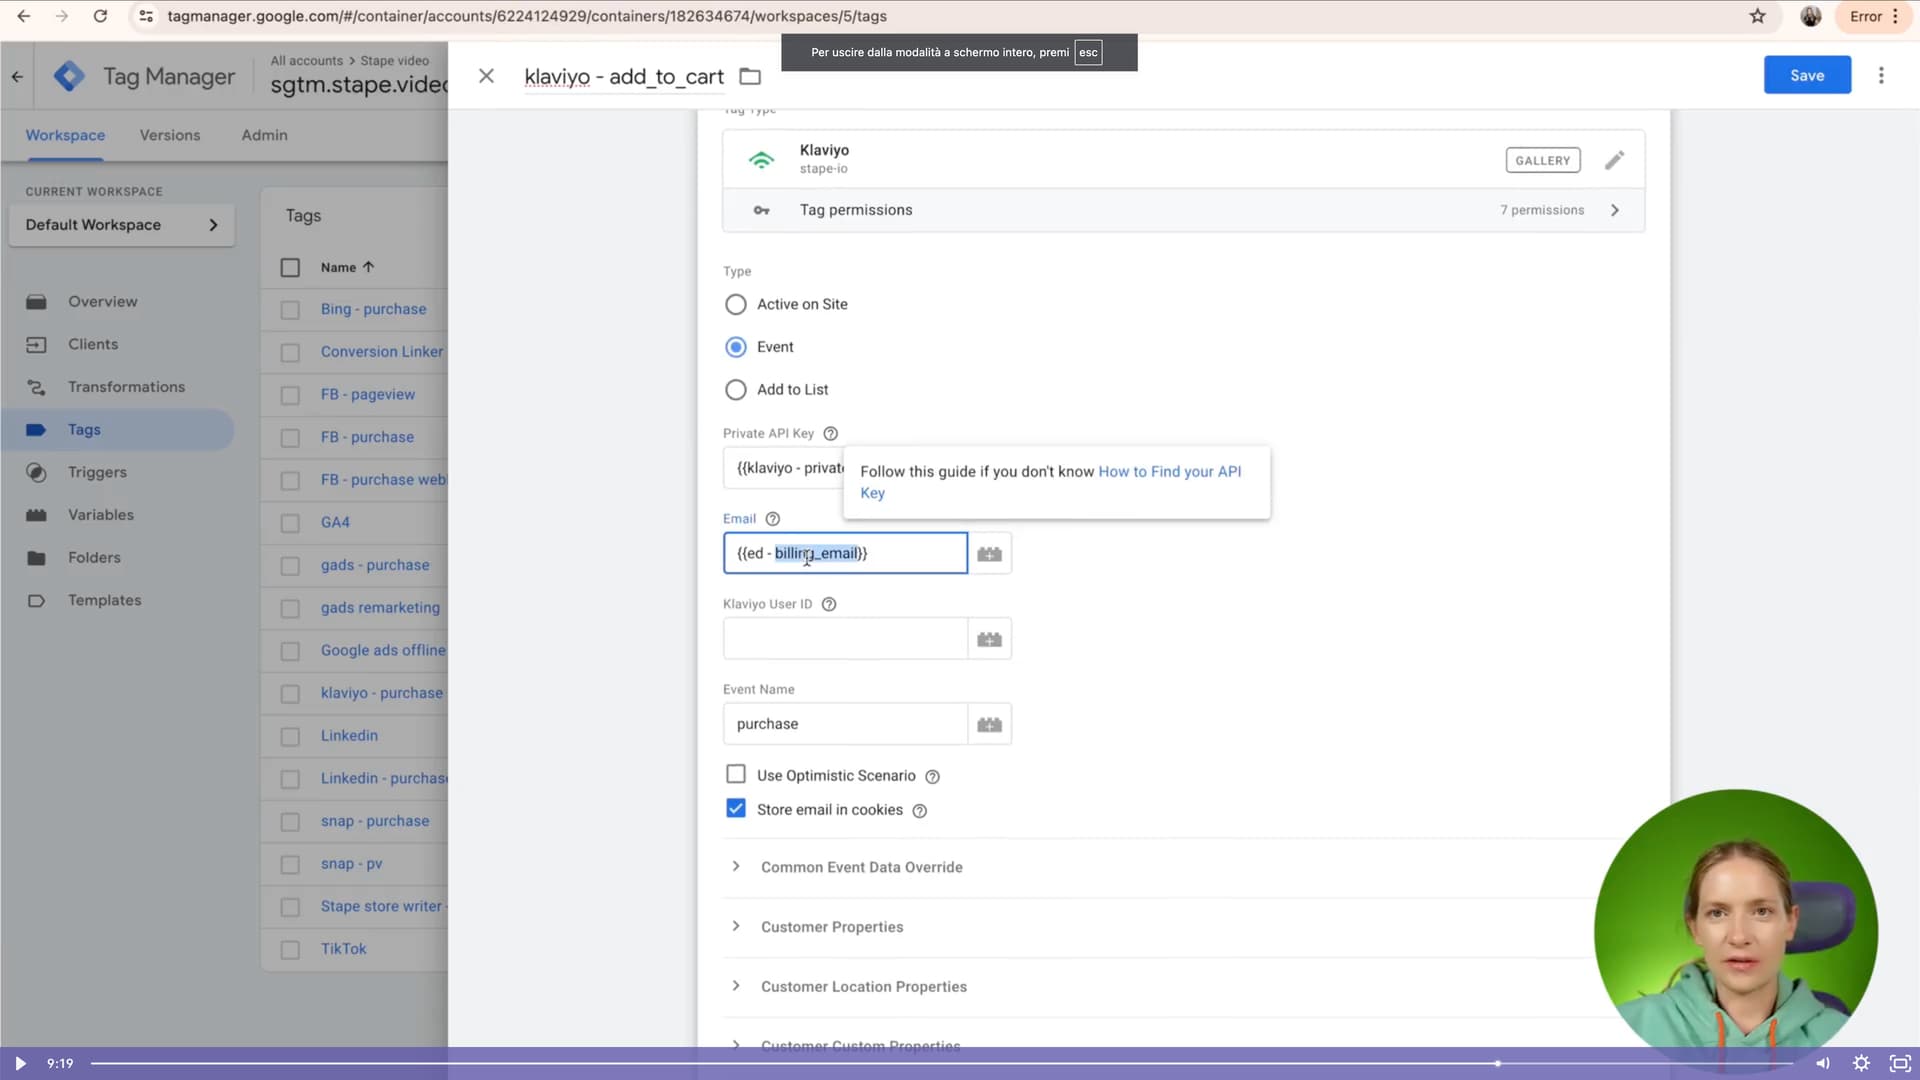Tick the checkbox for TikTok tag
Viewport: 1920px width, 1080px height.
point(290,950)
